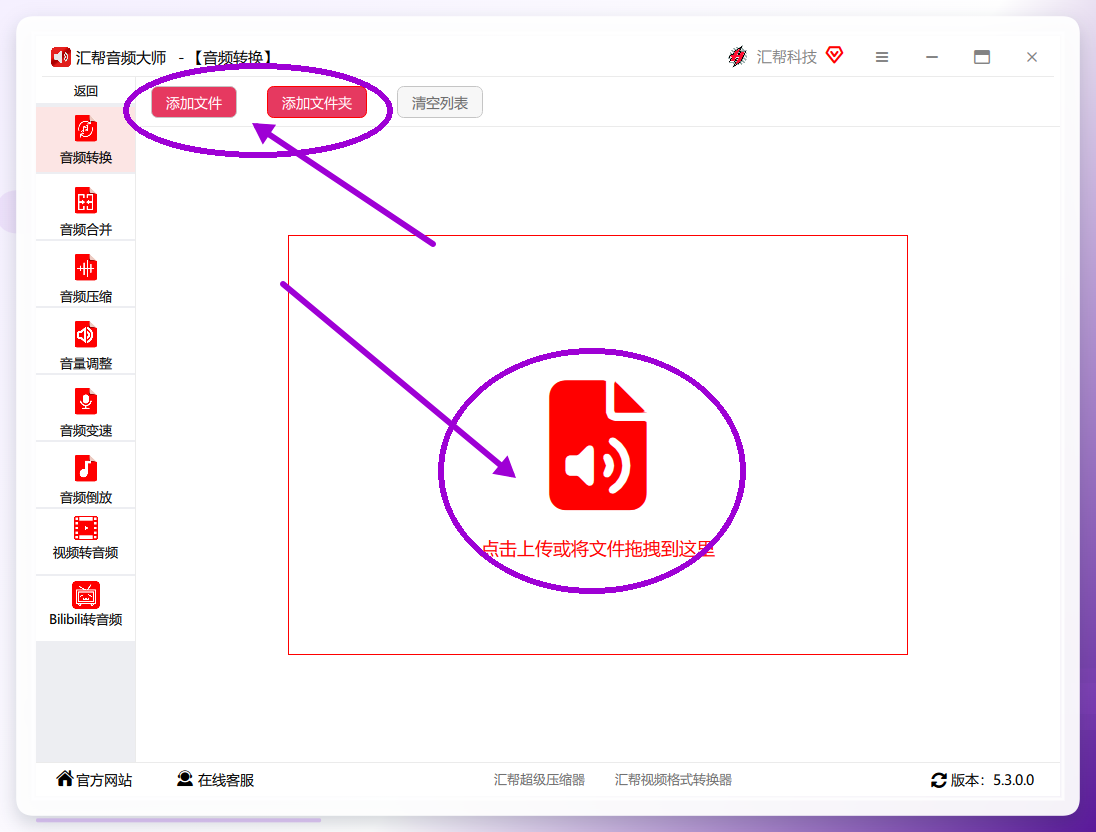
Task: Go back via the 返回 button
Action: click(x=85, y=91)
